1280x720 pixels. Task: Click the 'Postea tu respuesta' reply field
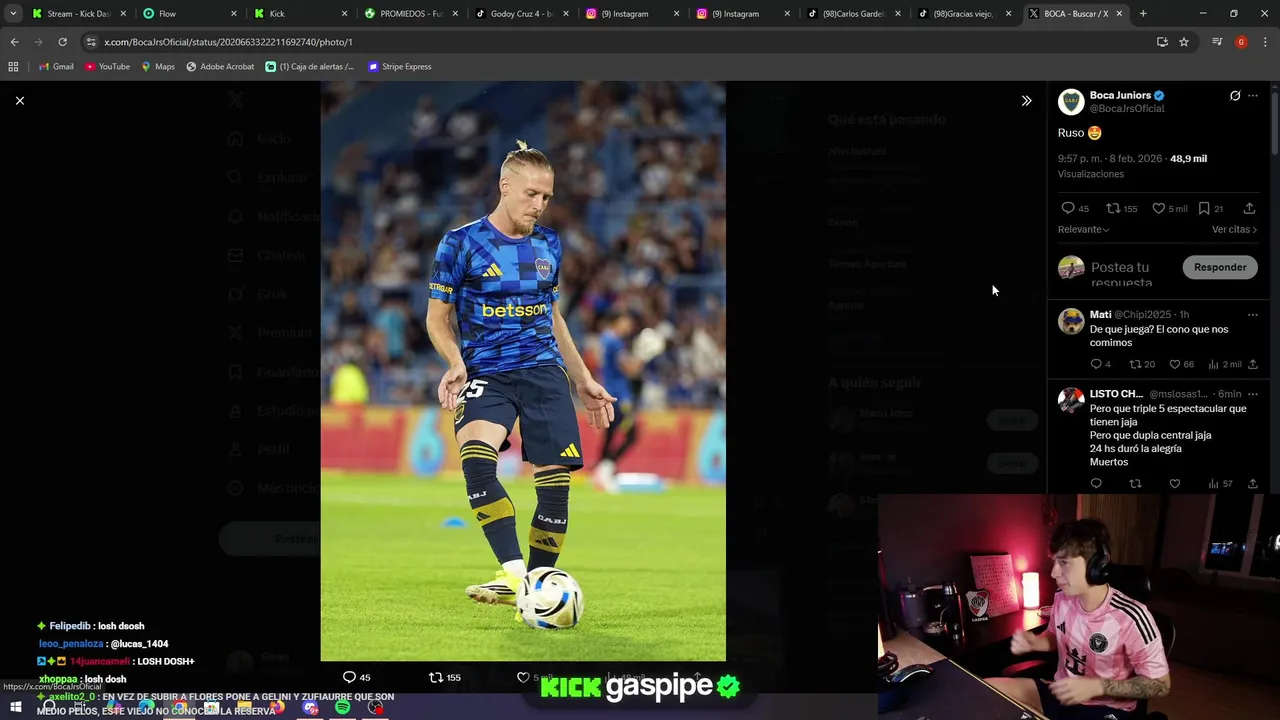tap(1122, 274)
